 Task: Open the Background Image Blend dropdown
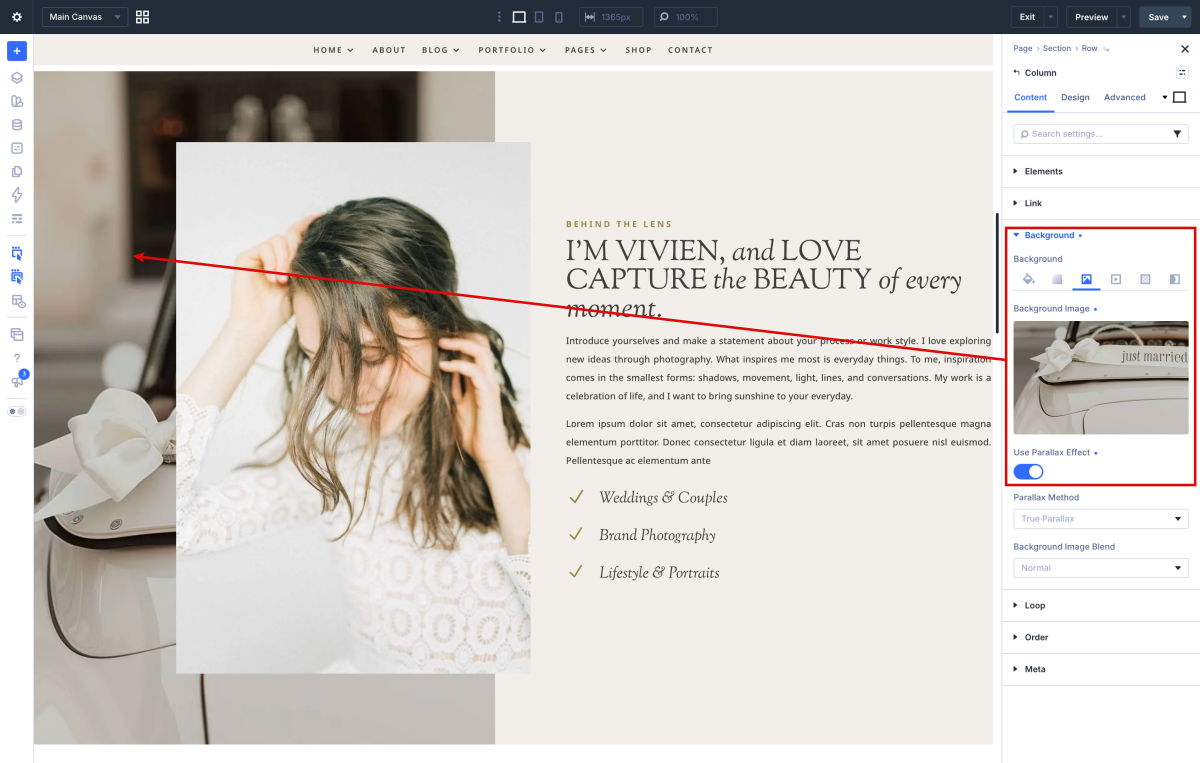coord(1101,568)
